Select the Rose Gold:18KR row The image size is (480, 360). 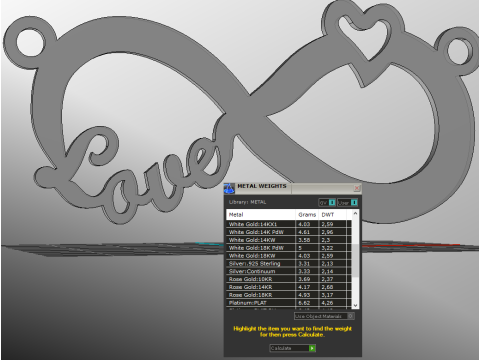pos(289,295)
